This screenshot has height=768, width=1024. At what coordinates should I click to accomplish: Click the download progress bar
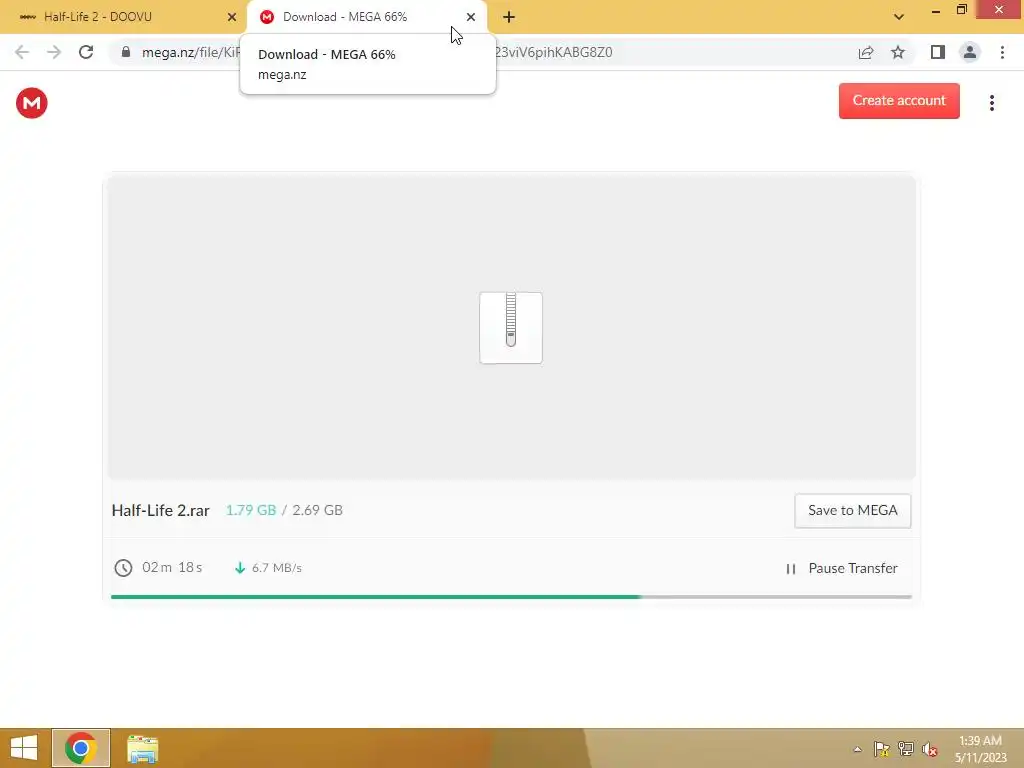tap(511, 596)
